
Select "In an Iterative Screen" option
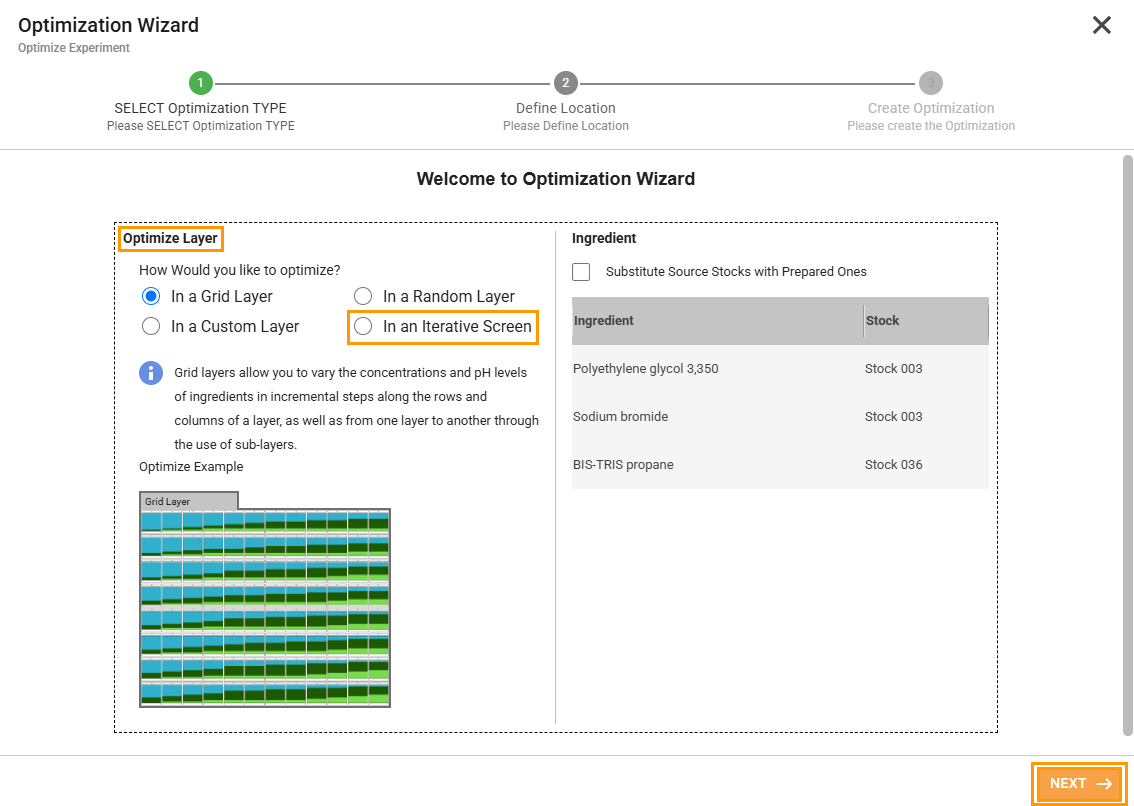(x=362, y=327)
